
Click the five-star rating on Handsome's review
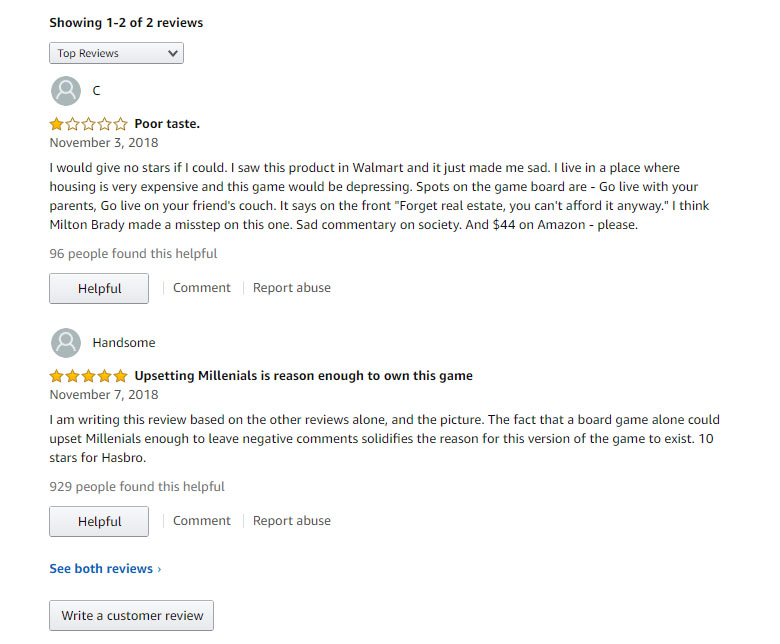click(x=89, y=376)
